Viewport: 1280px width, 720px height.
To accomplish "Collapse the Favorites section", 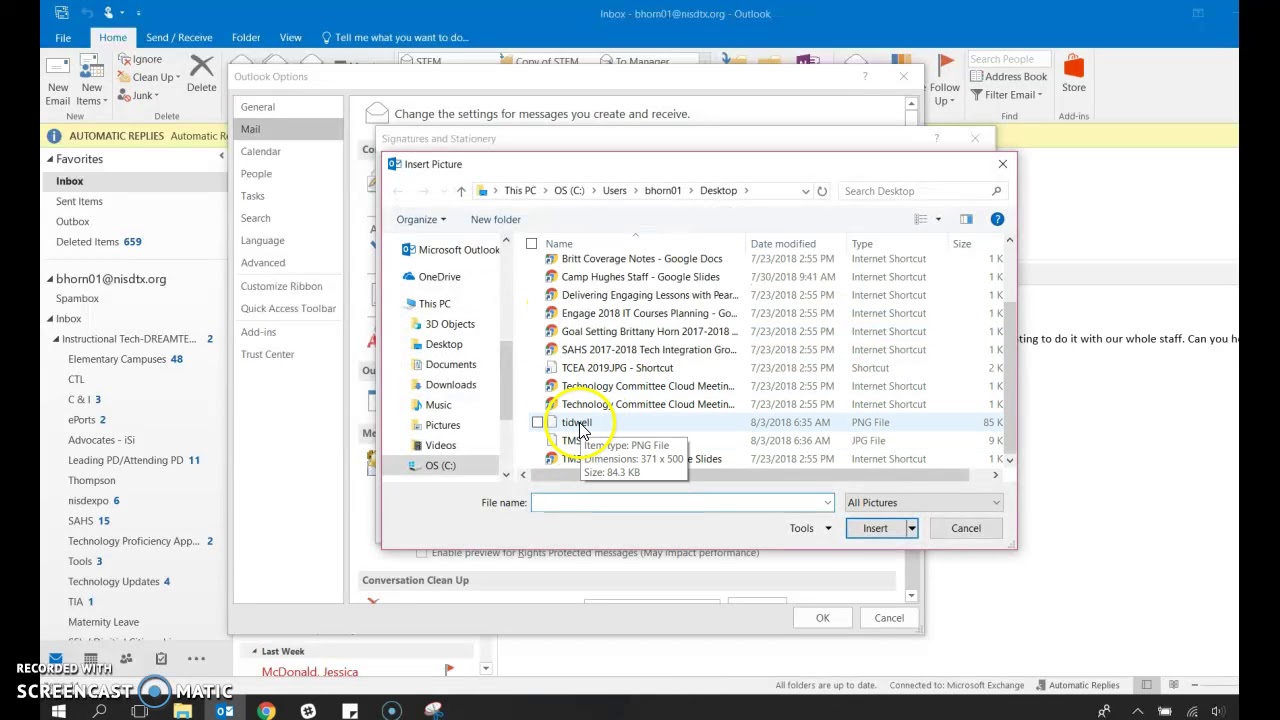I will 50,159.
